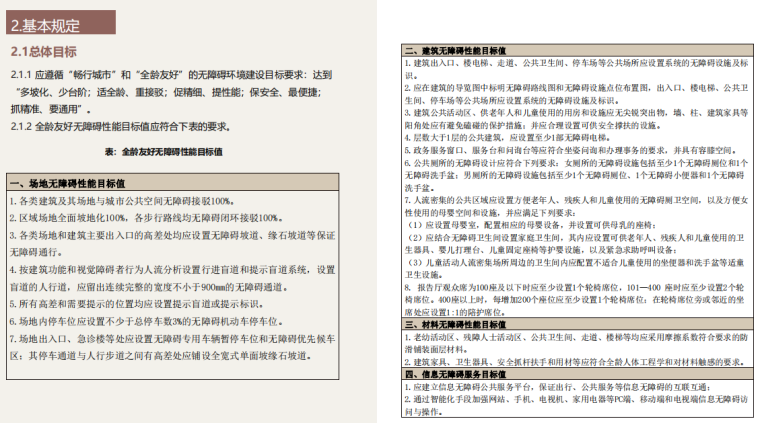Viewport: 760px width, 423px height.
Task: Click site item 1 about 公共空间无障碍接驳100%
Action: (122, 200)
